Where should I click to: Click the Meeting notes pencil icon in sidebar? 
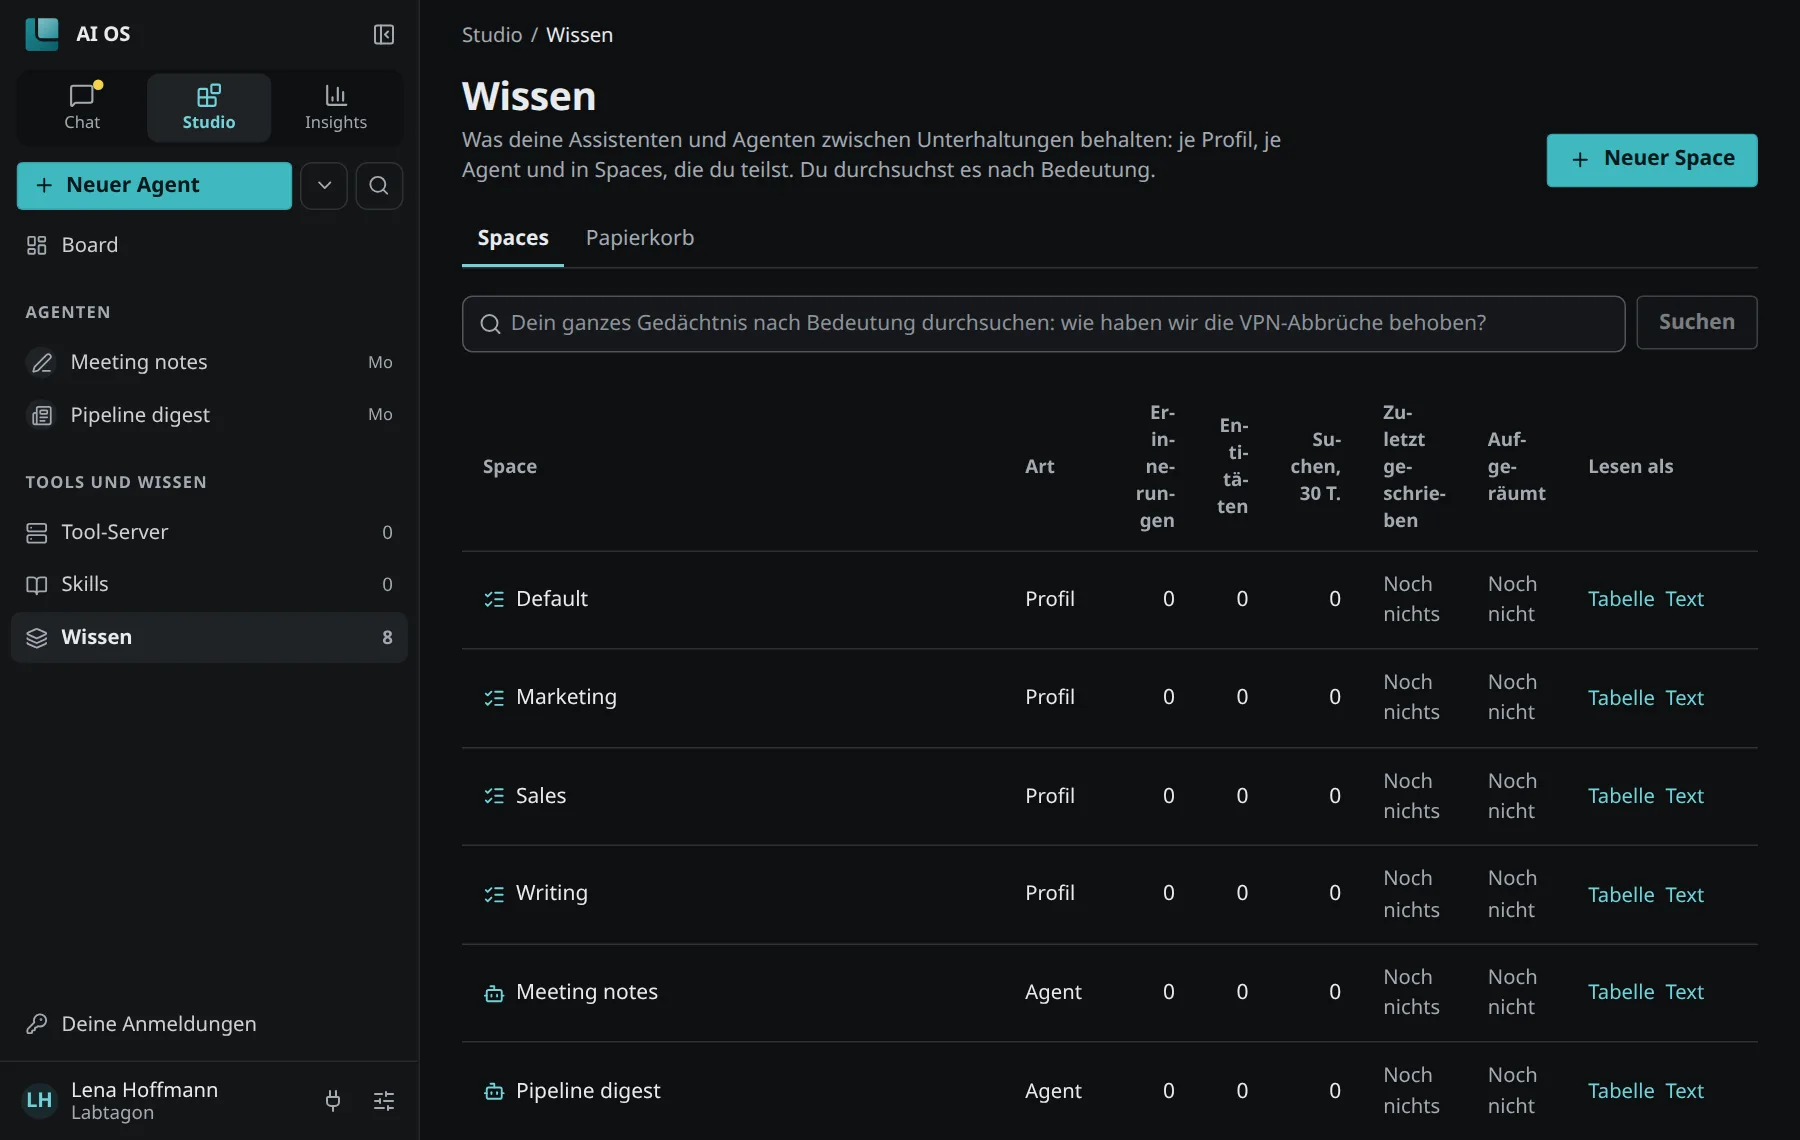[x=42, y=362]
